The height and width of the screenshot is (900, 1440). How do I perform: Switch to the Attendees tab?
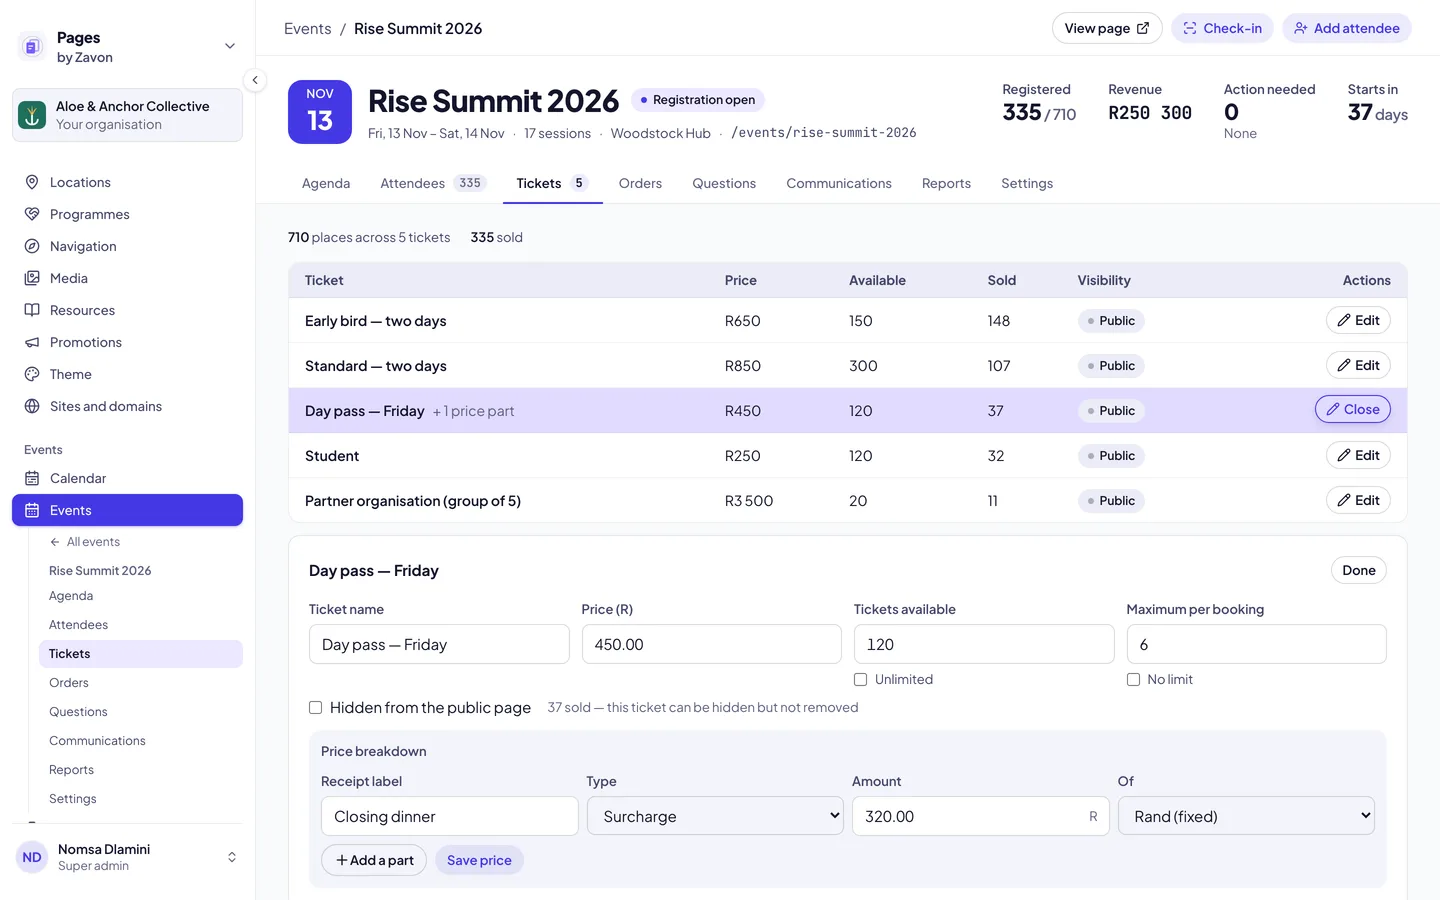(x=432, y=183)
